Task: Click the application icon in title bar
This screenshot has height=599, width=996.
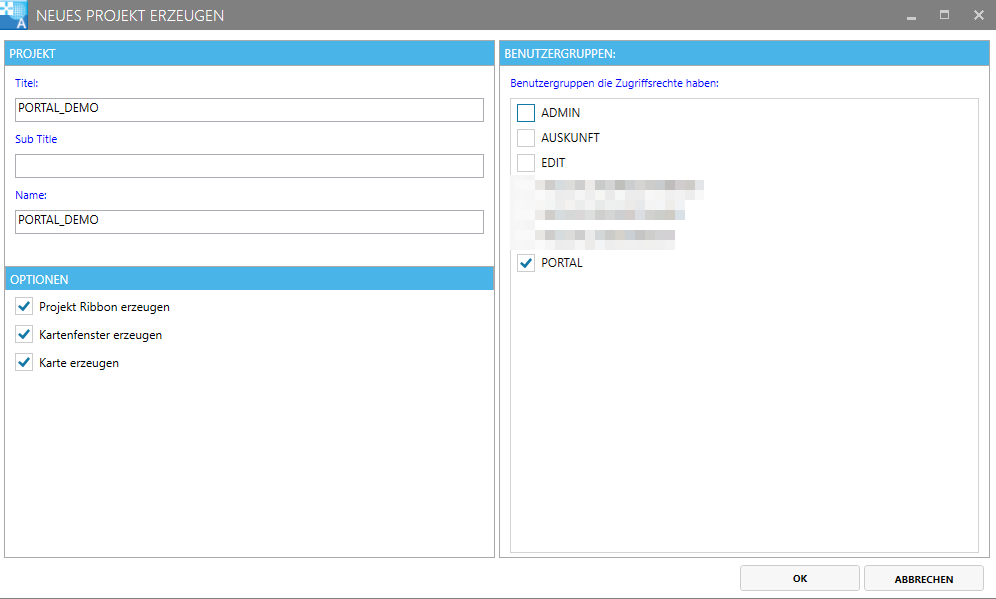Action: 13,15
